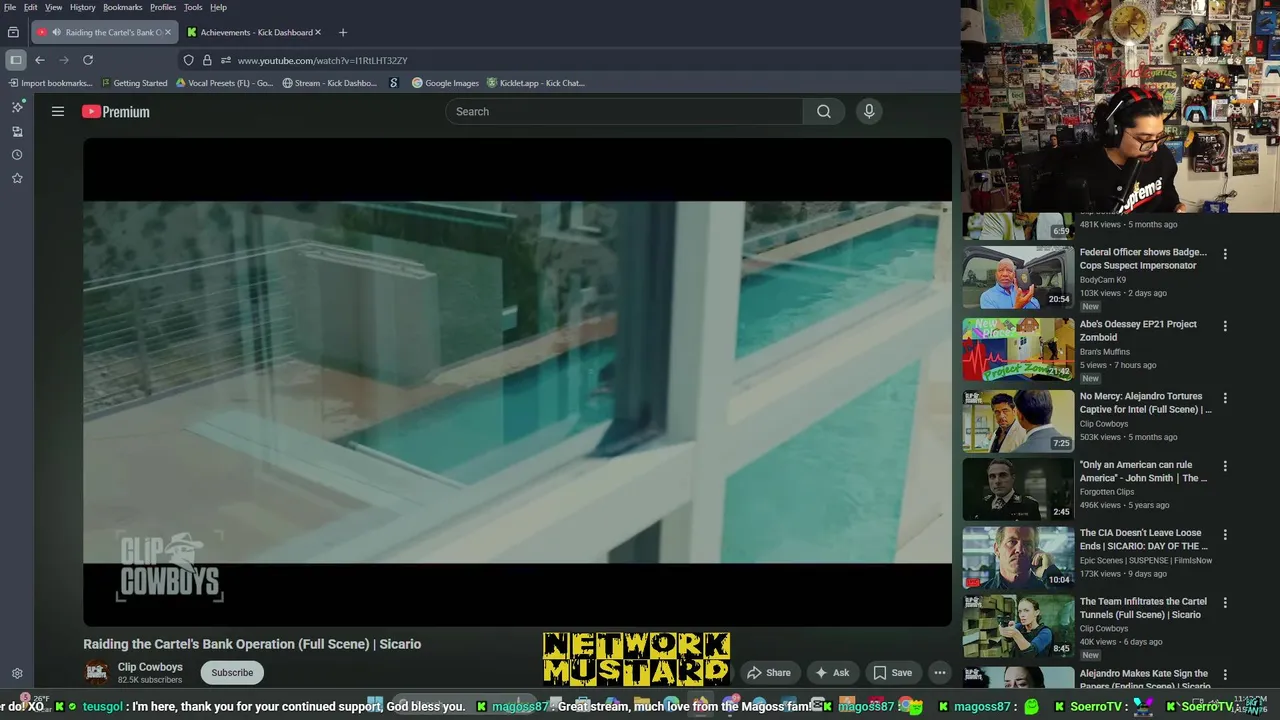Click the YouTube address bar URL
Viewport: 1280px width, 720px height.
[x=322, y=60]
